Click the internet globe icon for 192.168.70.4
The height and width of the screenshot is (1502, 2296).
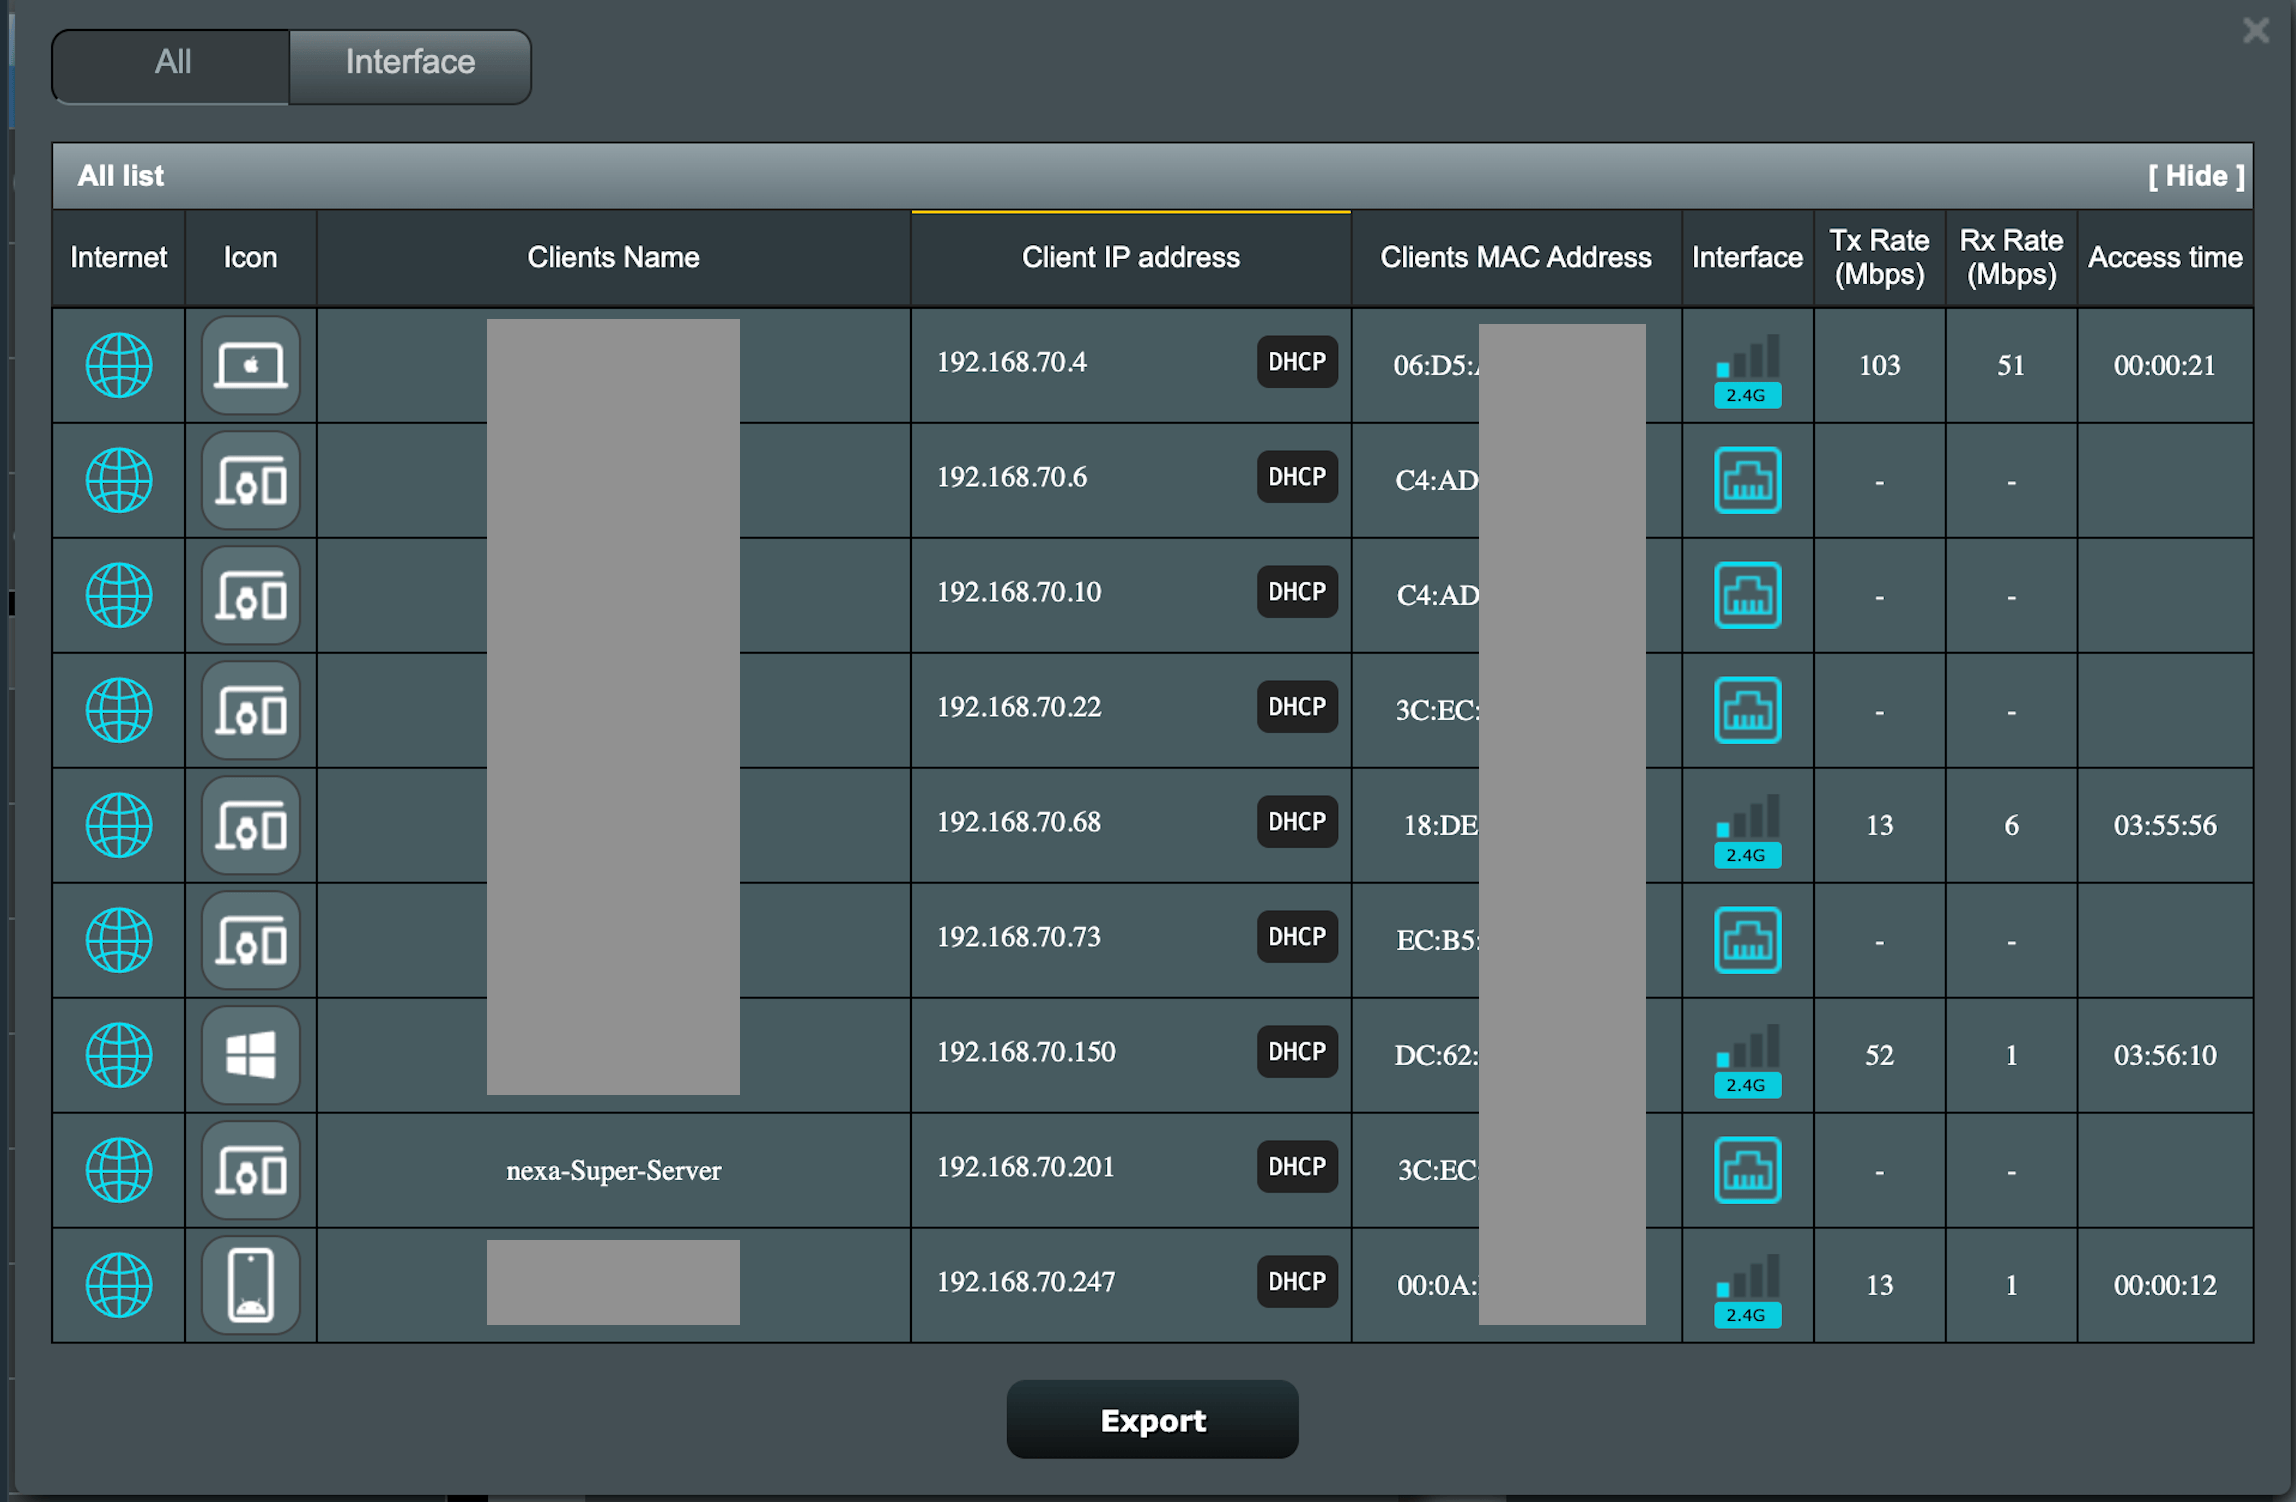[x=119, y=365]
